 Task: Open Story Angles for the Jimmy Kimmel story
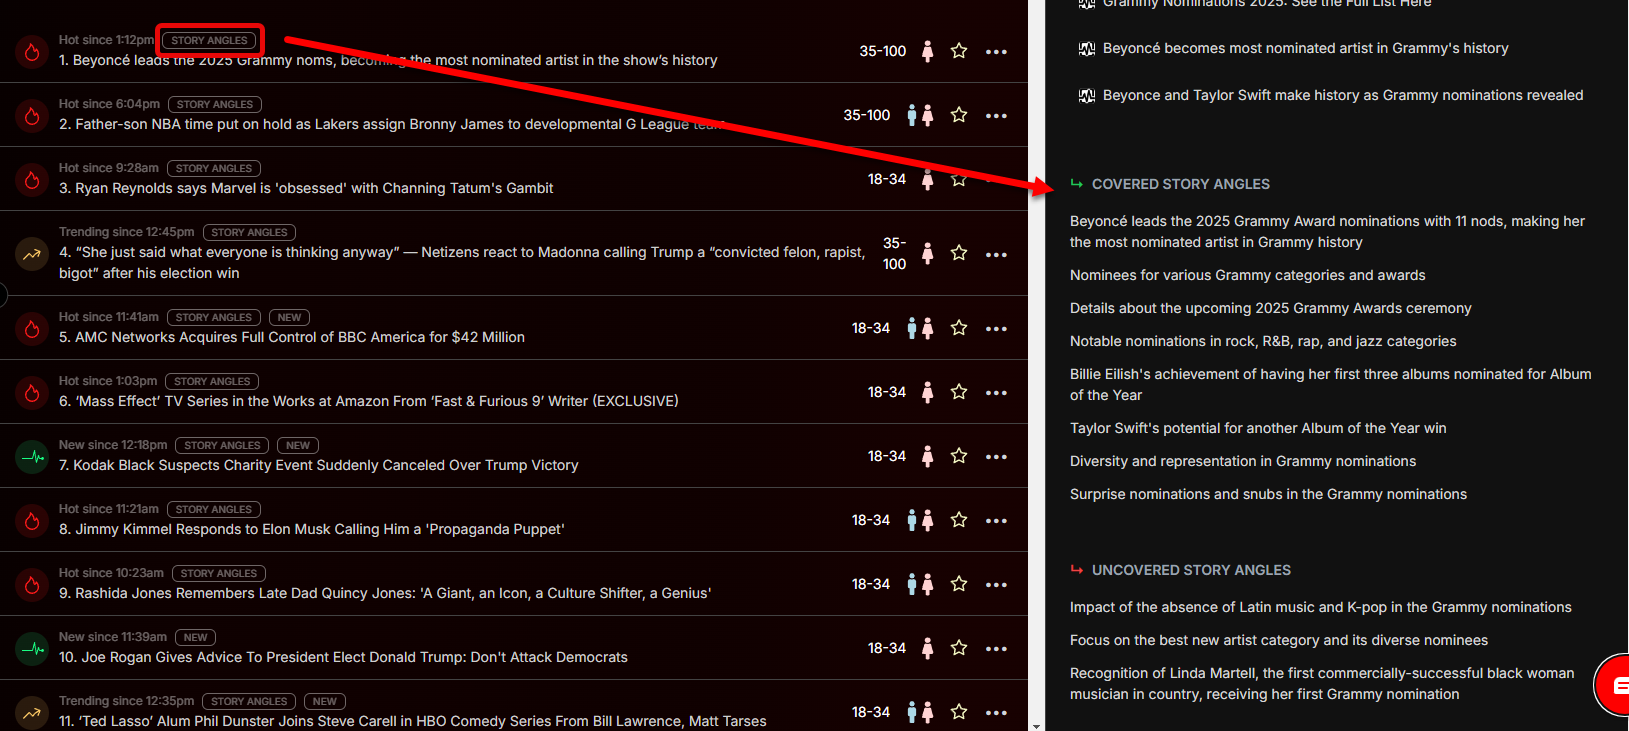point(214,509)
